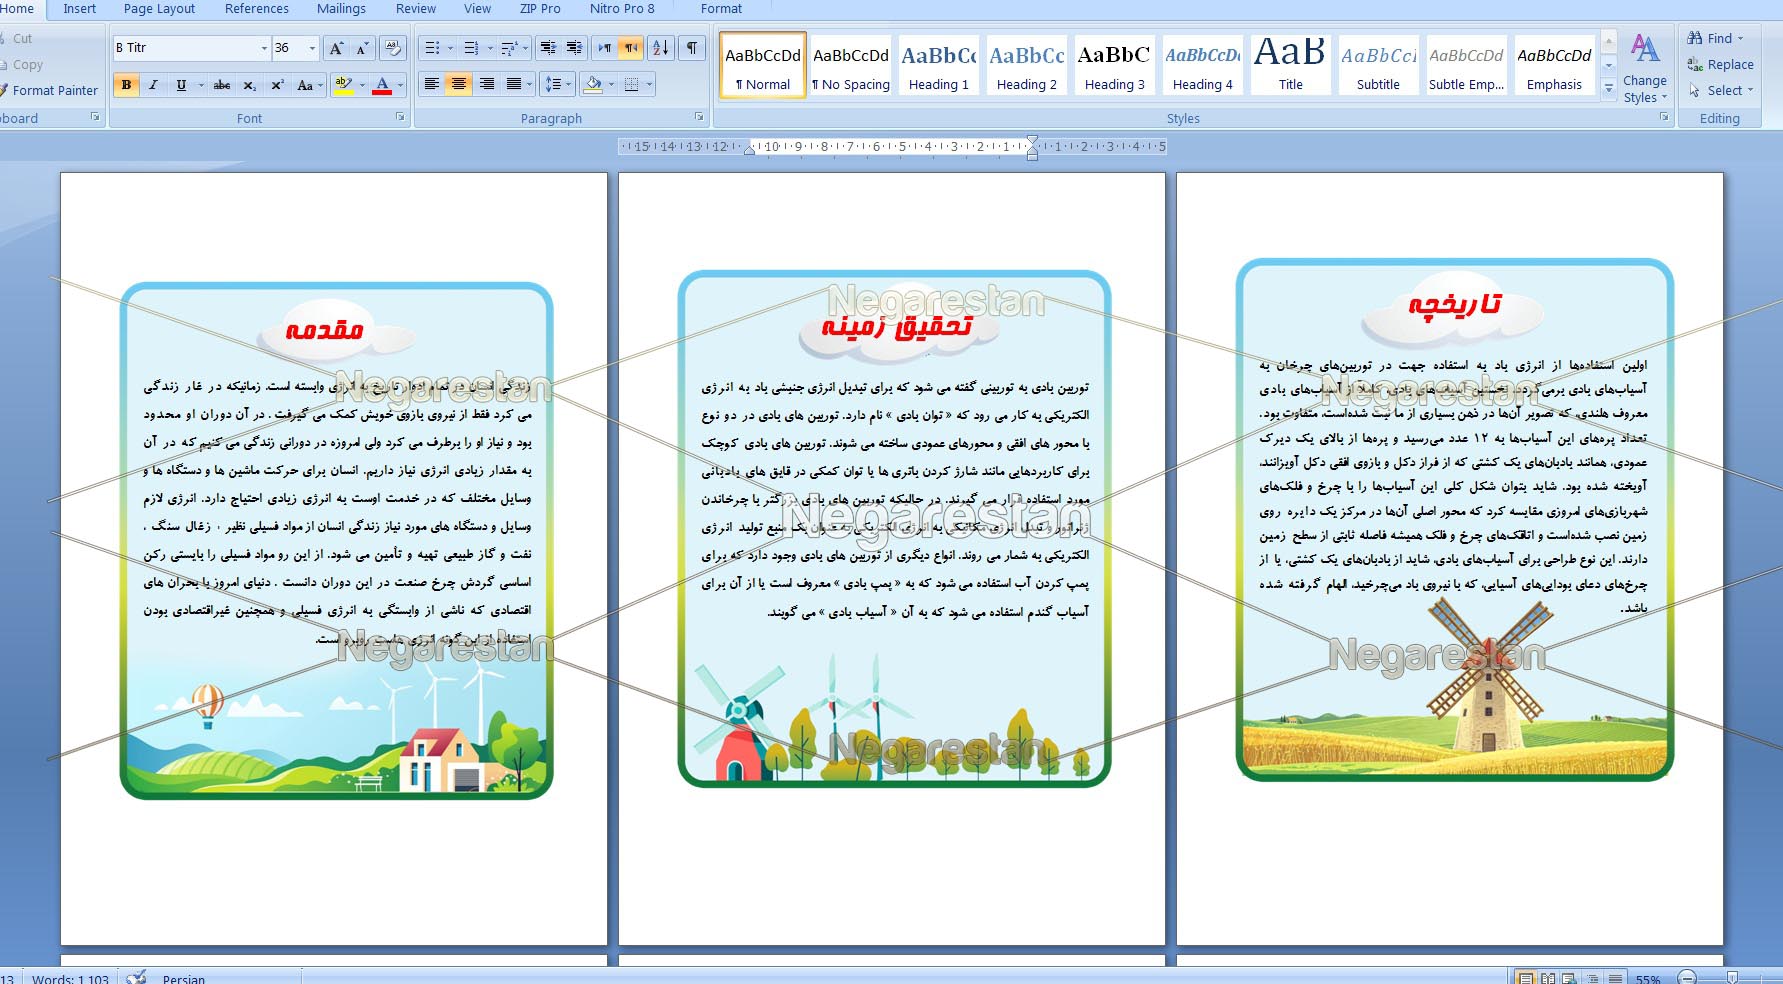Toggle justify alignment

514,85
